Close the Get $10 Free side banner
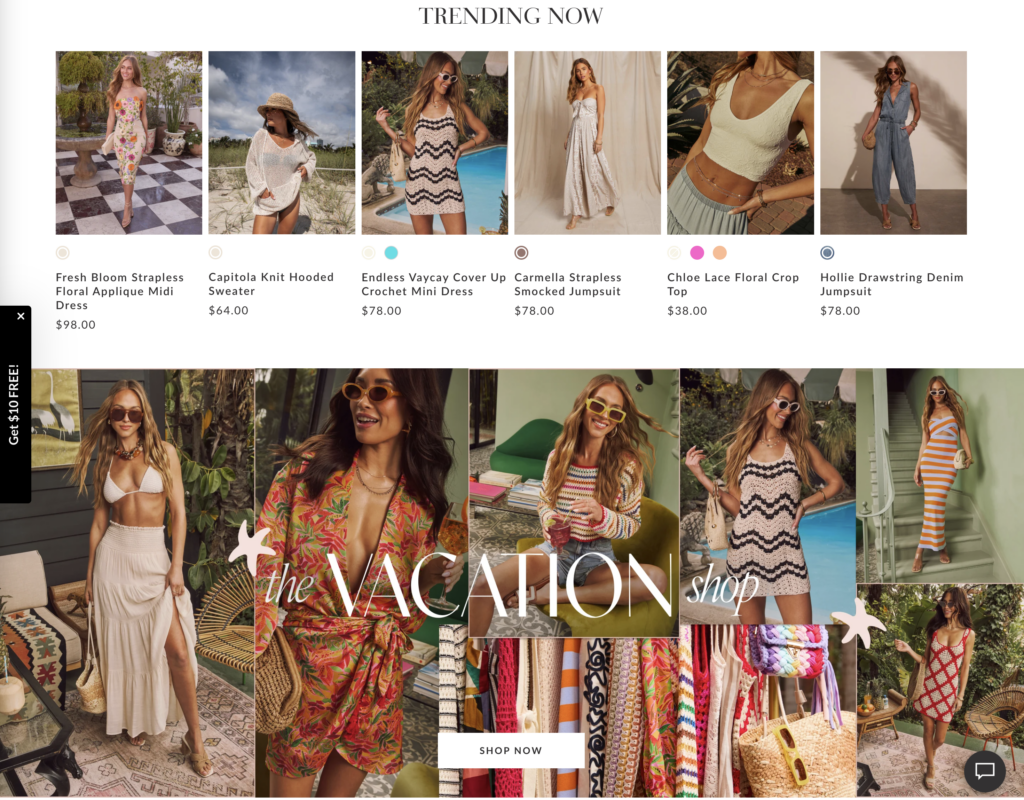This screenshot has width=1024, height=800. pos(21,316)
